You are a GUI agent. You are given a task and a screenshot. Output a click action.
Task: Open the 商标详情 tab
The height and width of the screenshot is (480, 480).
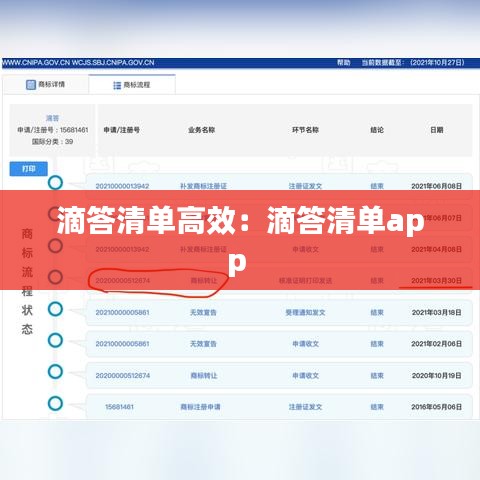tap(45, 84)
